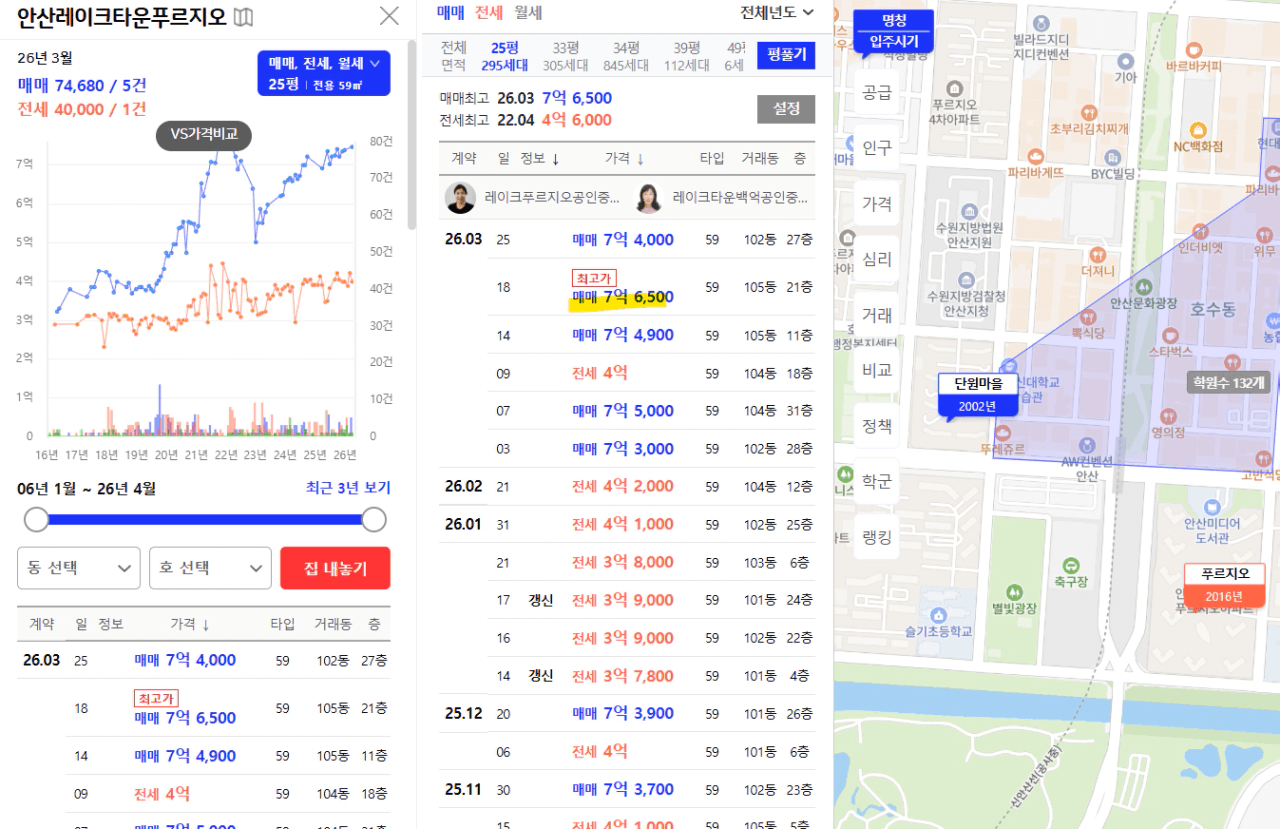Viewport: 1280px width, 829px height.
Task: Open the 전체년도 dropdown
Action: click(777, 13)
